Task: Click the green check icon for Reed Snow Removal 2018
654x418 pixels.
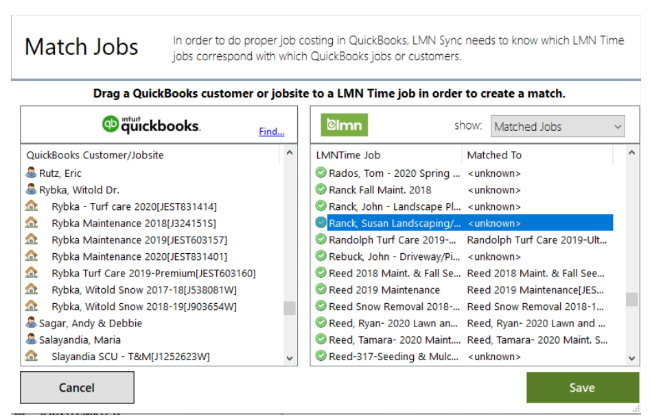Action: pyautogui.click(x=321, y=306)
